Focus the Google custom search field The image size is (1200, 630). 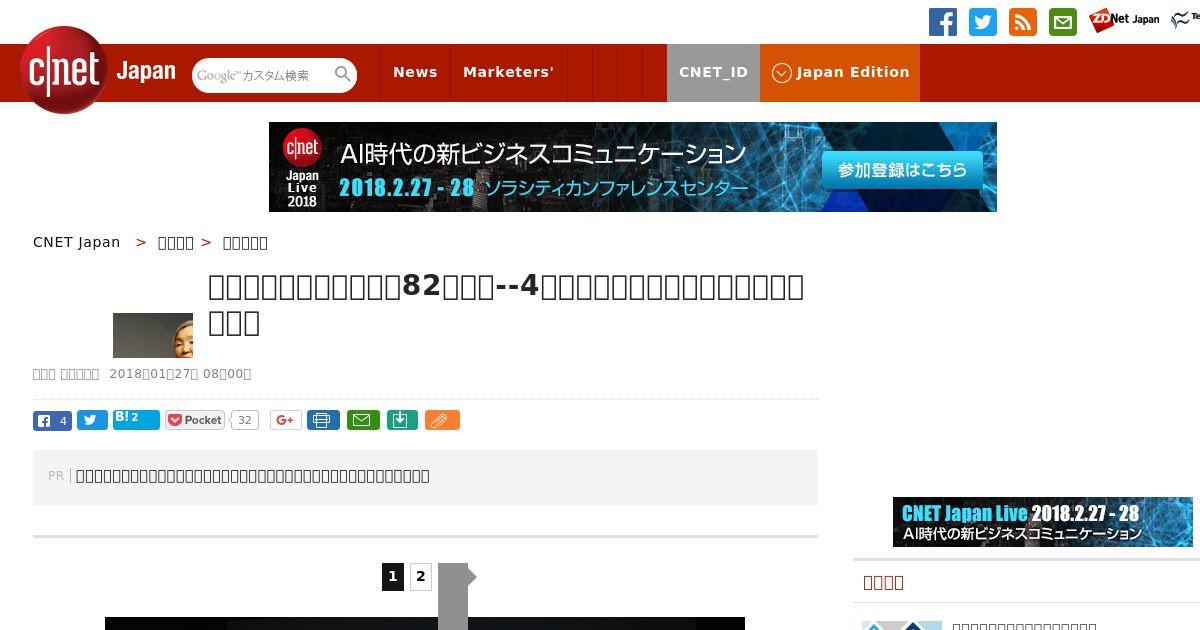click(262, 75)
